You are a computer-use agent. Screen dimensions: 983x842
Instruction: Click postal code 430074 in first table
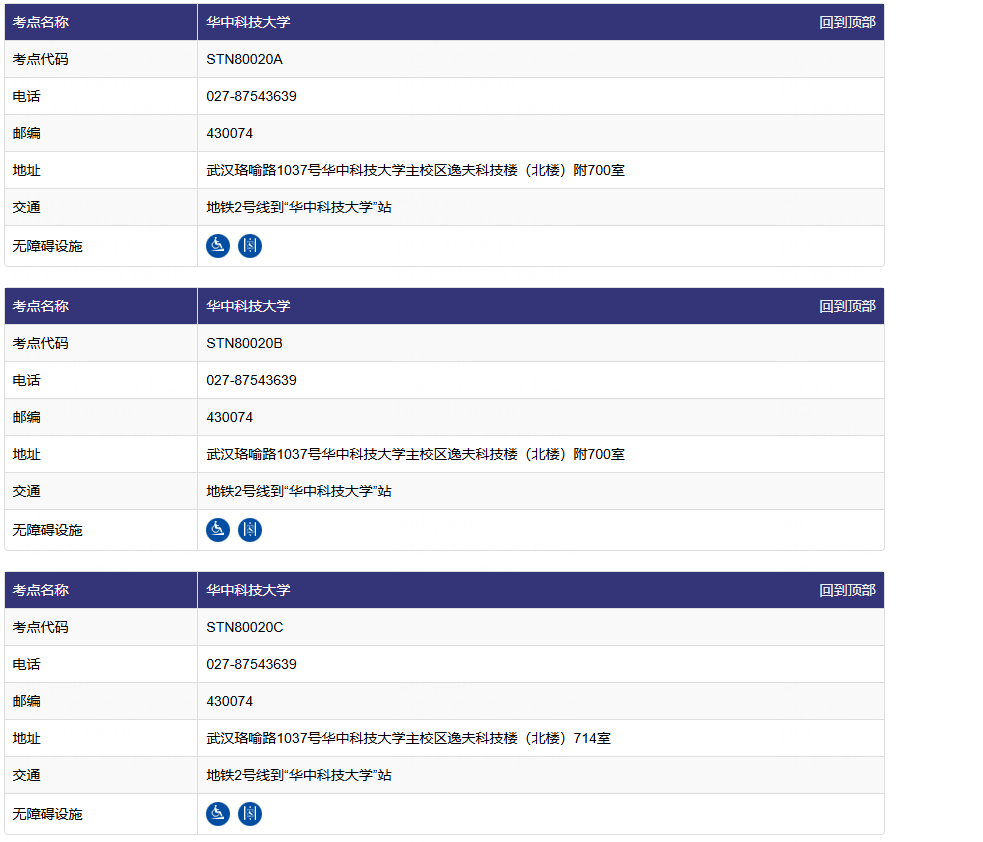point(229,133)
